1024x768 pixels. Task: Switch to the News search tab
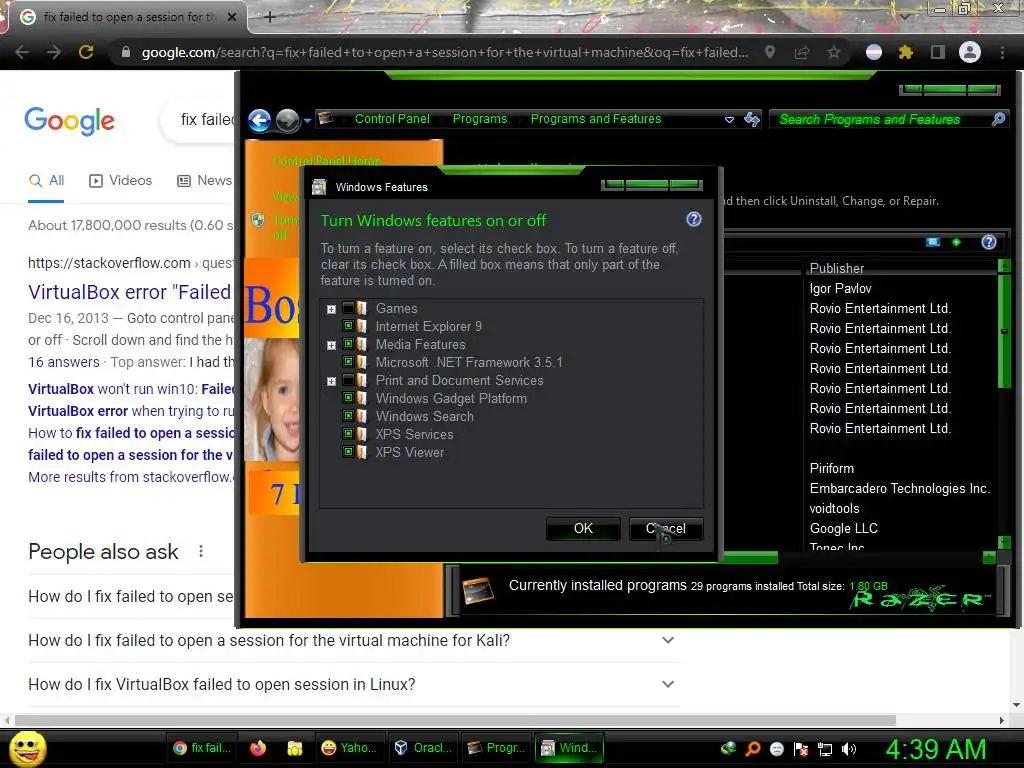204,180
